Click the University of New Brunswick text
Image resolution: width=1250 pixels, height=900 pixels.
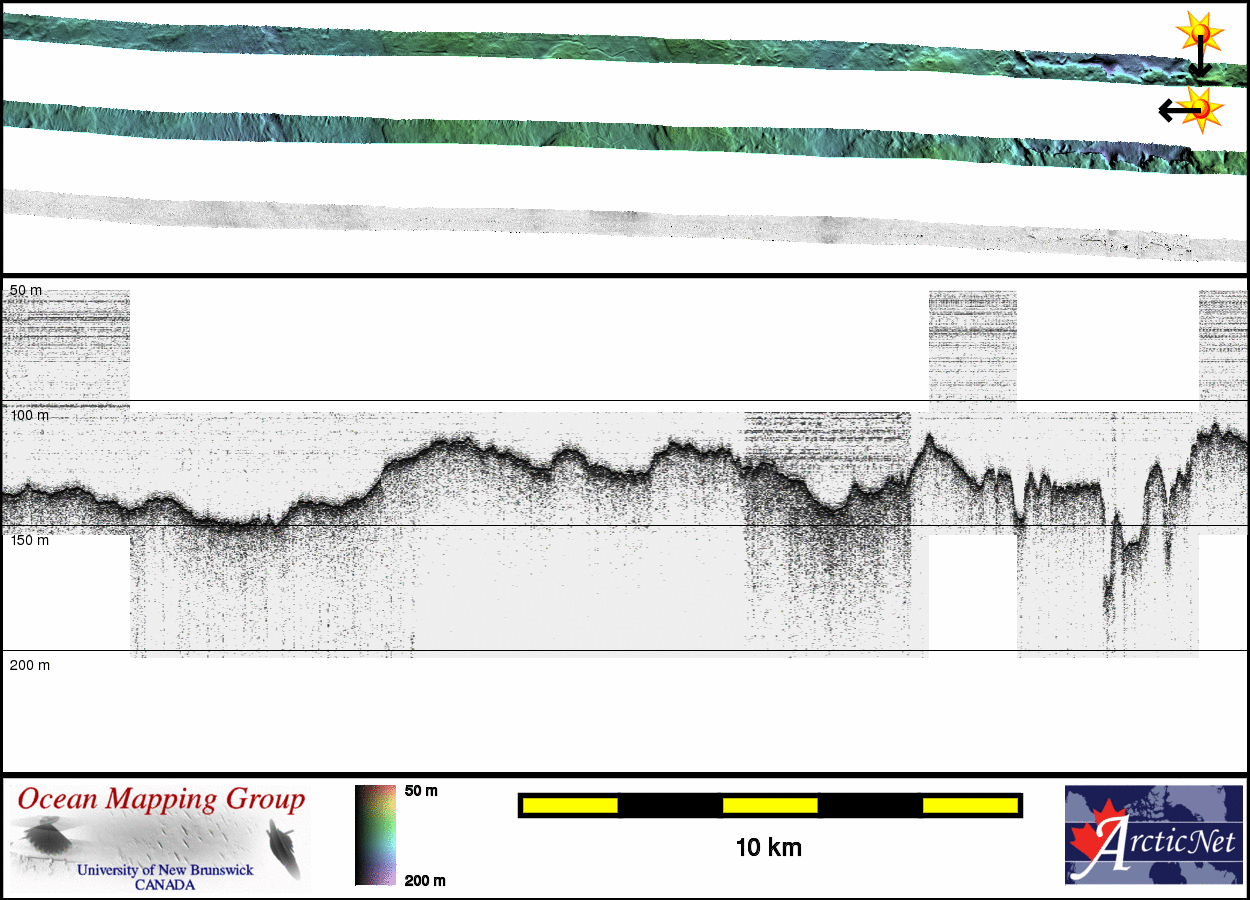click(165, 870)
